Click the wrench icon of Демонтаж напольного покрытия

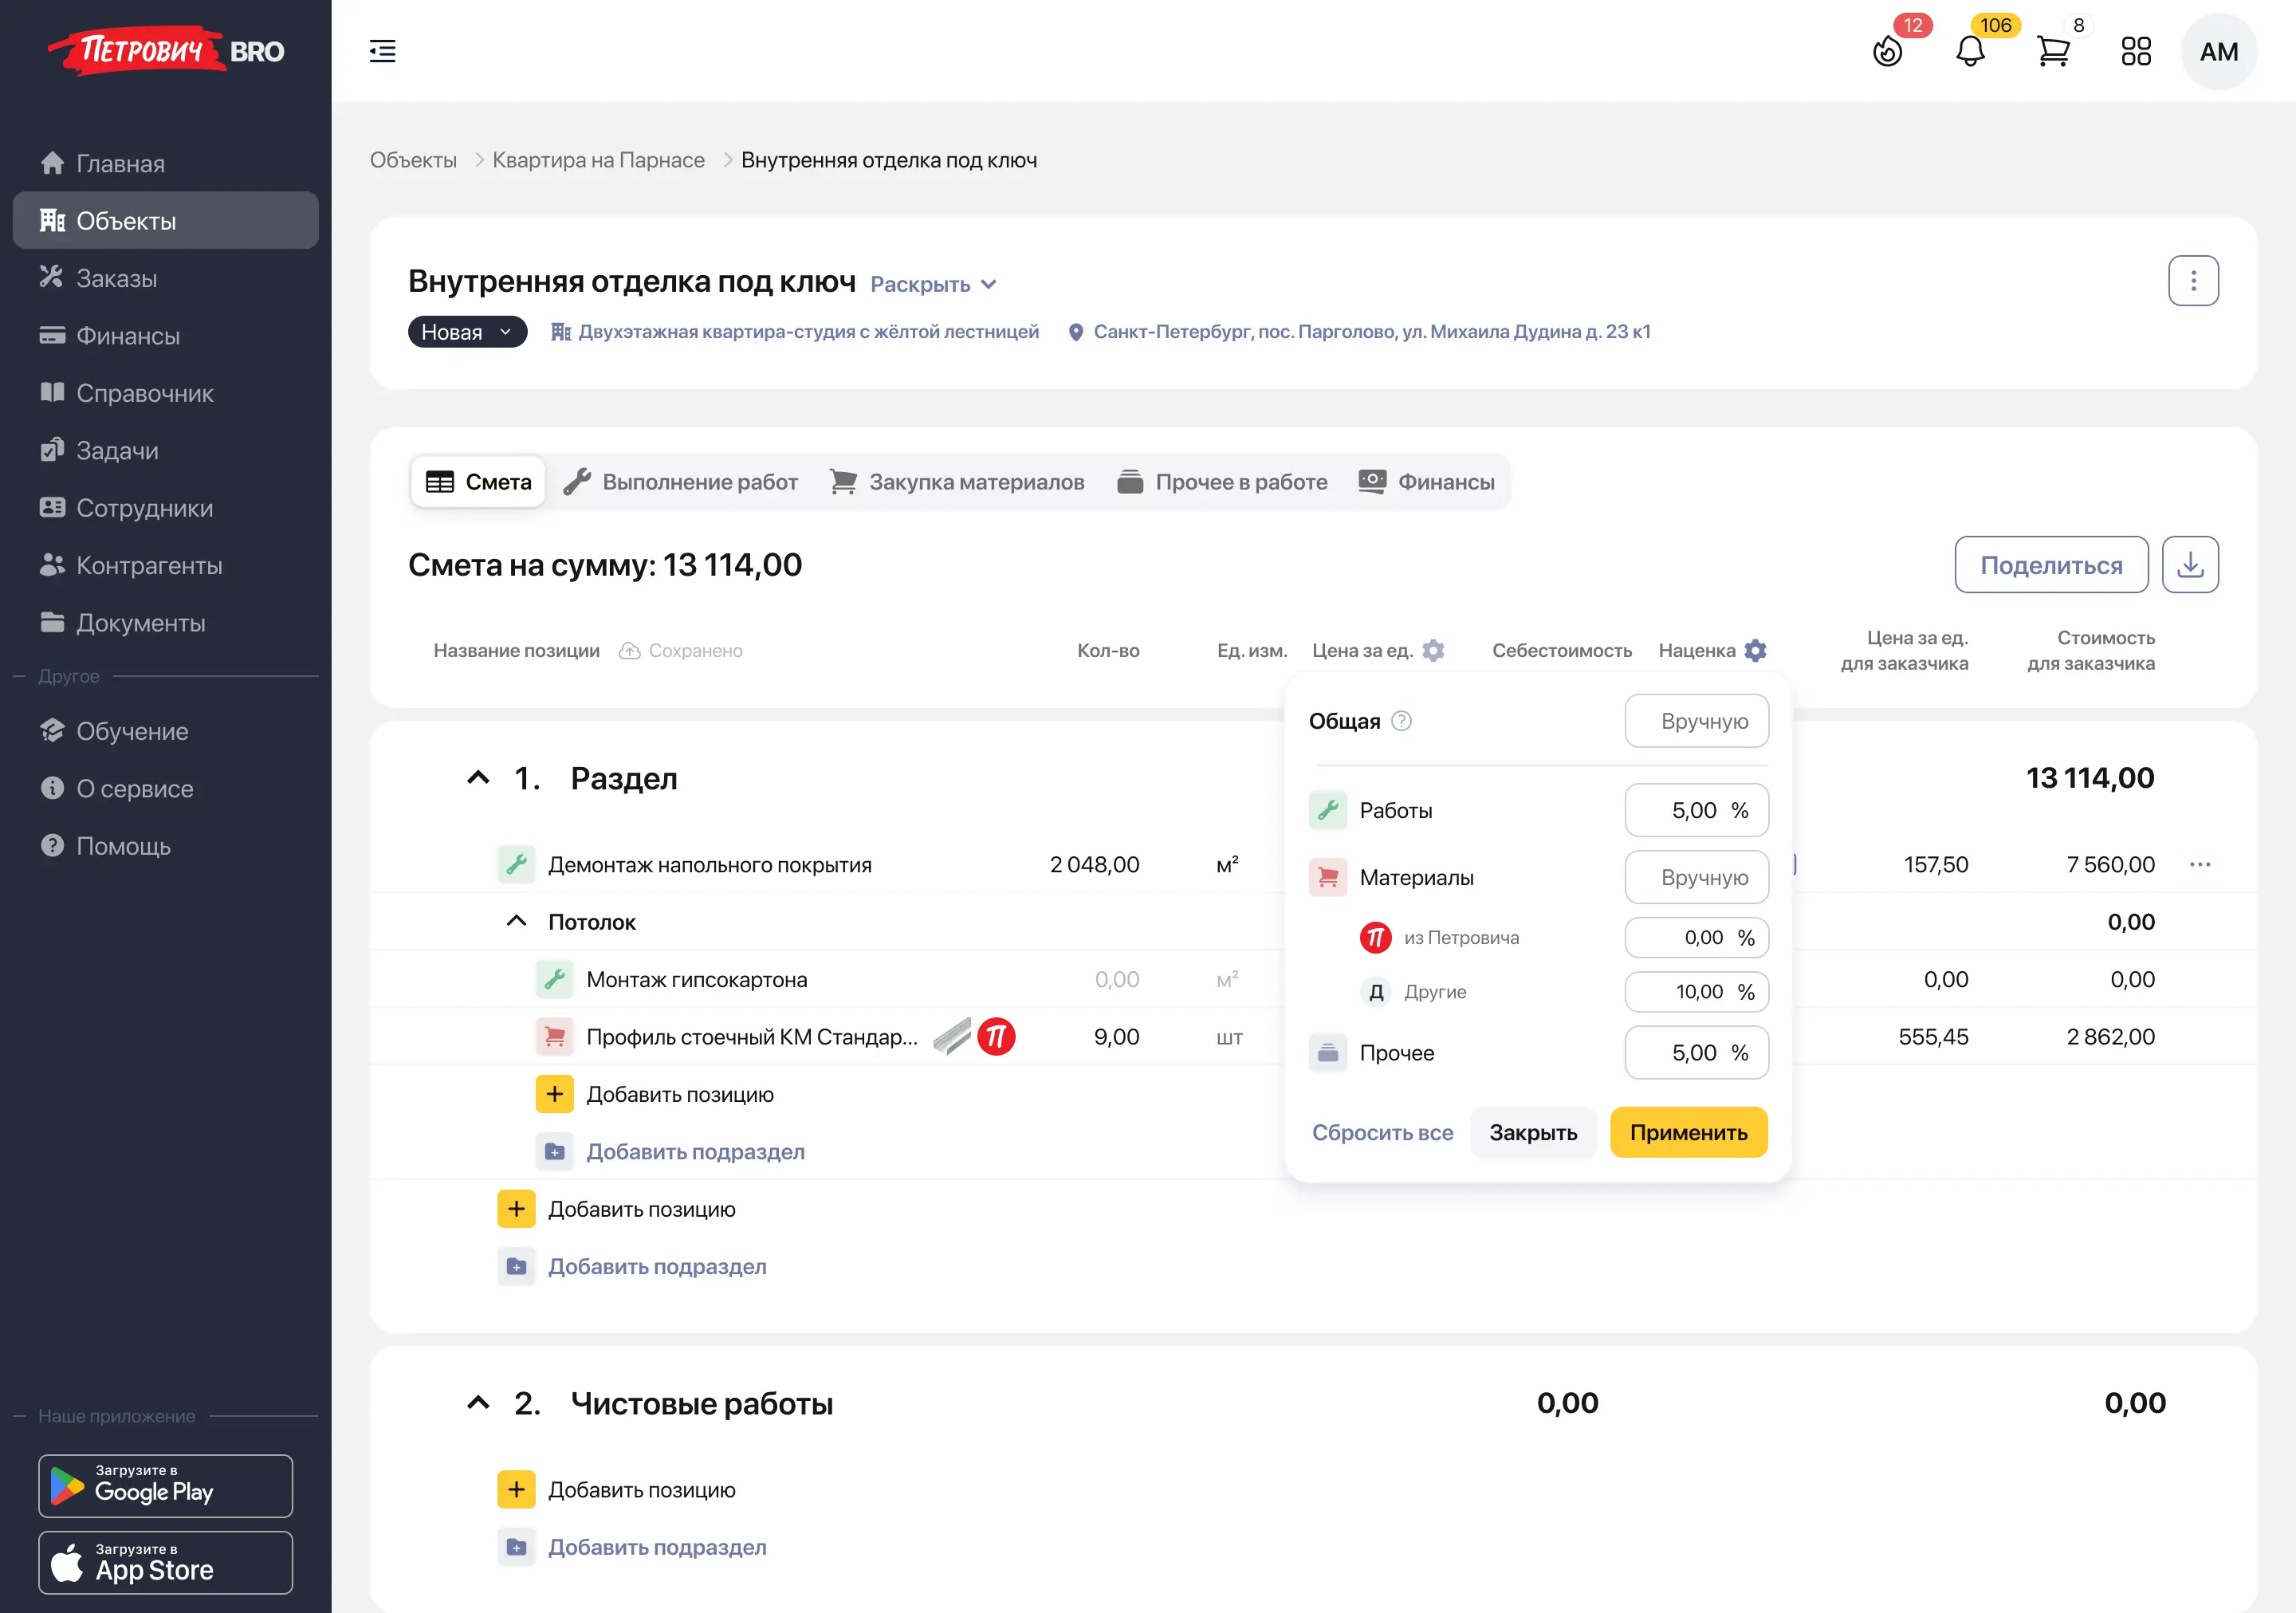(x=516, y=864)
